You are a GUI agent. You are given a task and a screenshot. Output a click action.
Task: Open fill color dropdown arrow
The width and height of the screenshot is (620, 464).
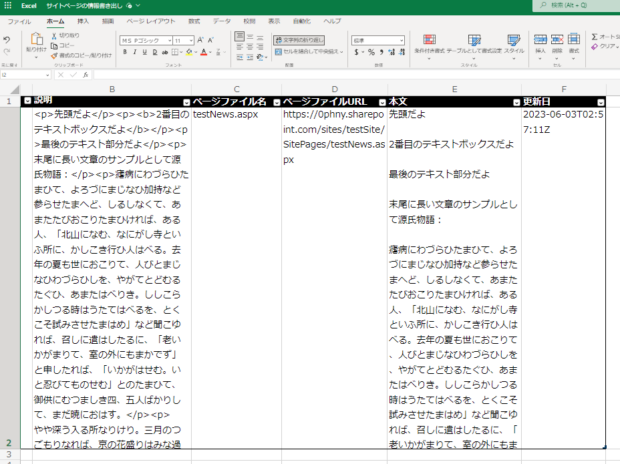click(x=196, y=52)
